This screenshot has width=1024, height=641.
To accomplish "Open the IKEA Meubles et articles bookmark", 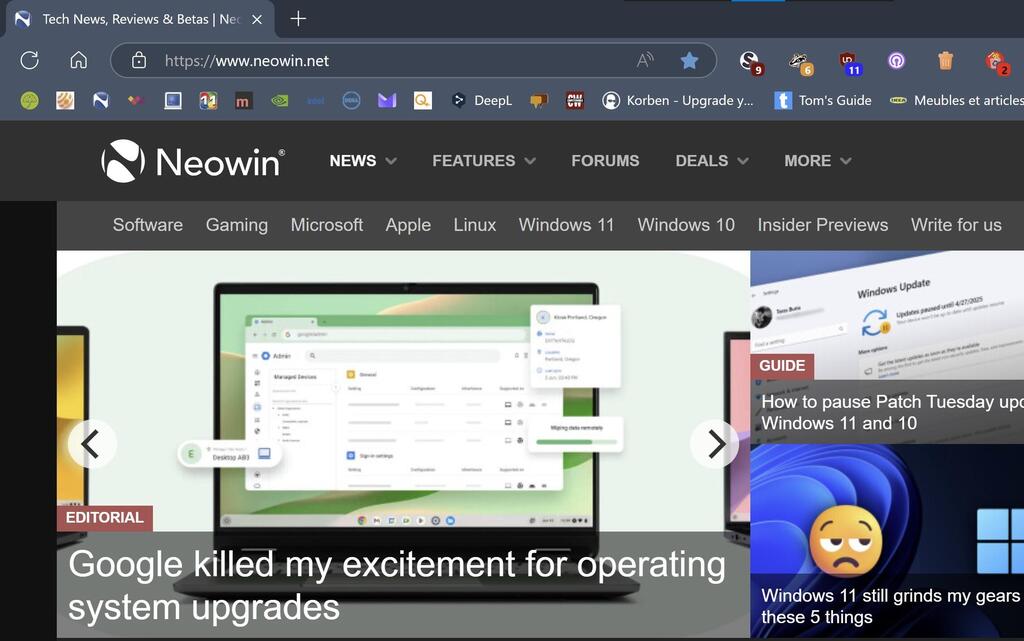I will (957, 101).
